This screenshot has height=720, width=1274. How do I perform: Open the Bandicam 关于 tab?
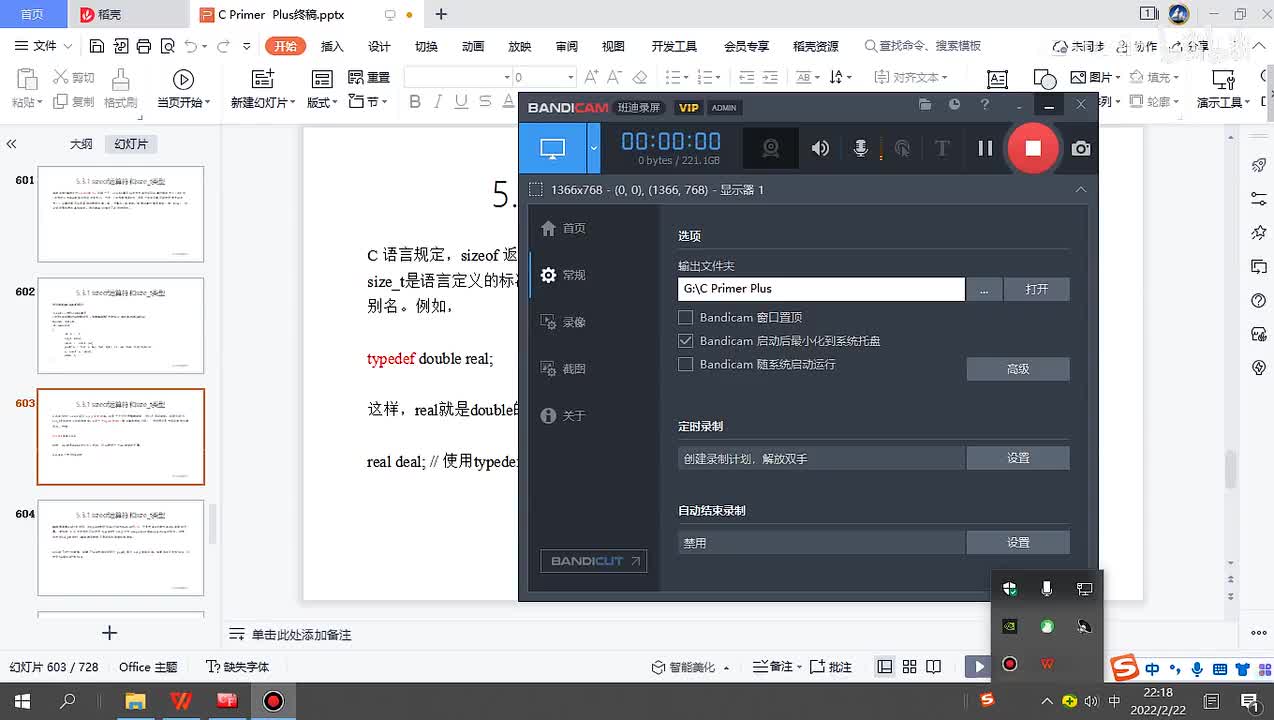(x=563, y=415)
